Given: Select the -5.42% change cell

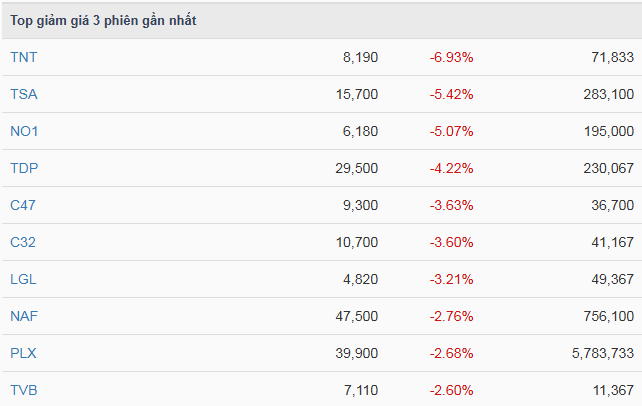Looking at the screenshot, I should coord(452,95).
